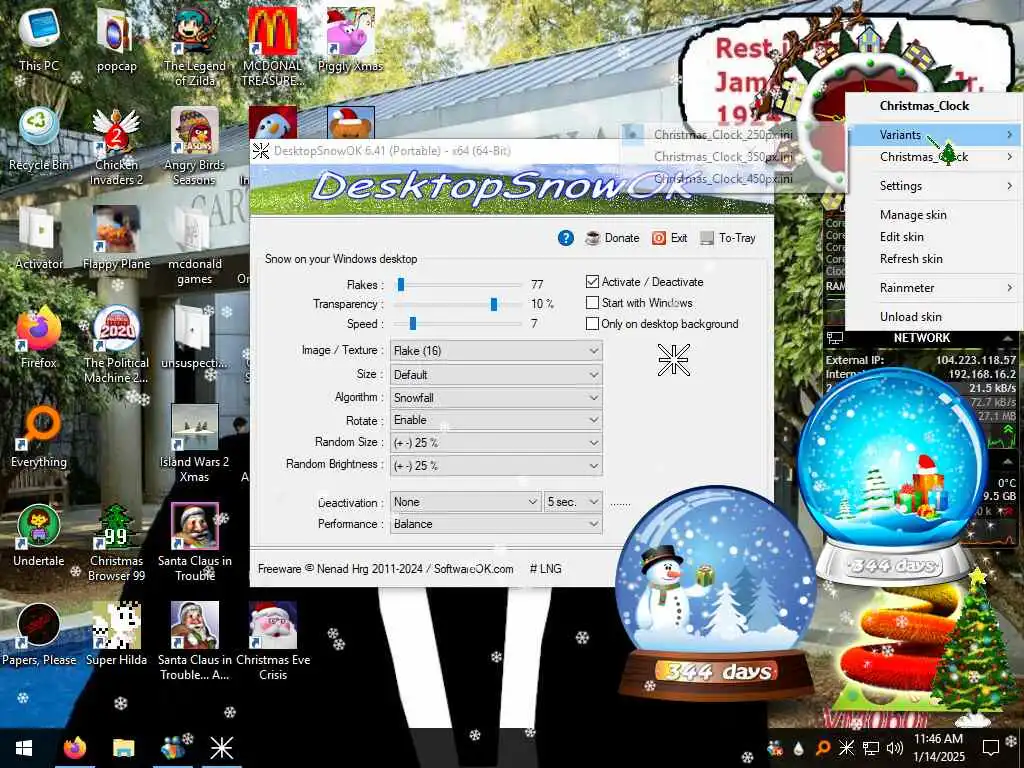The width and height of the screenshot is (1024, 768).
Task: Open the Image / Texture dropdown
Action: [x=496, y=351]
